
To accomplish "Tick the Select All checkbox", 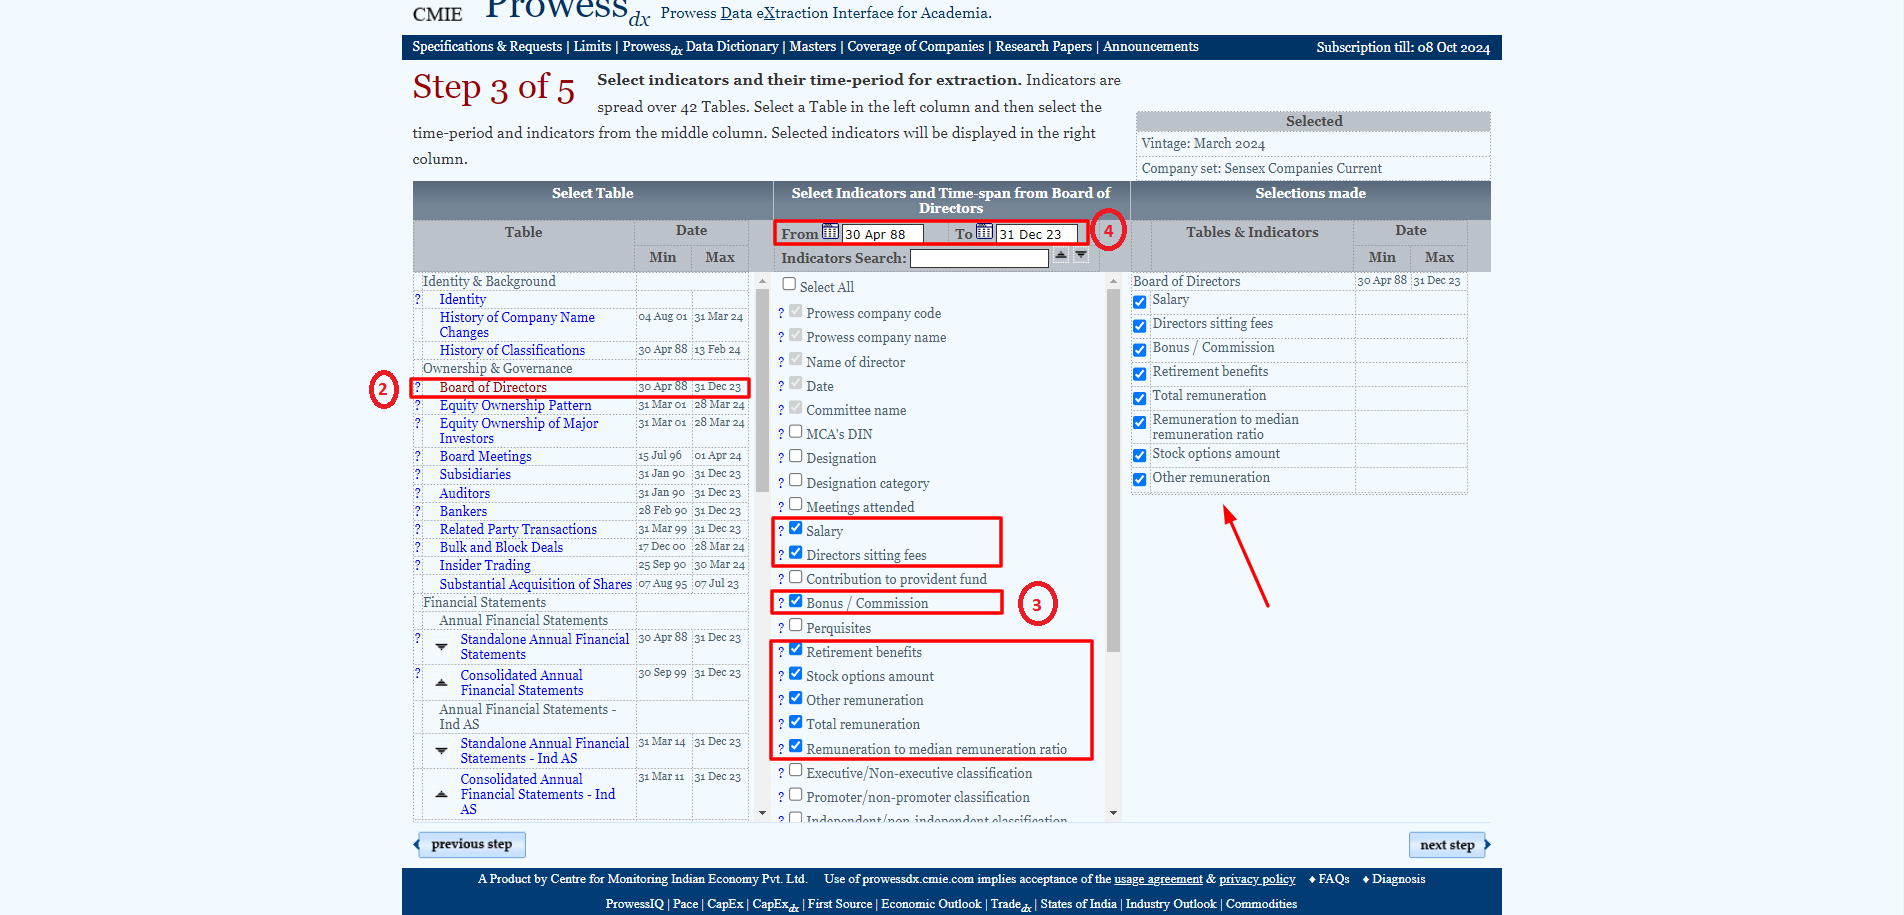I will (x=789, y=284).
